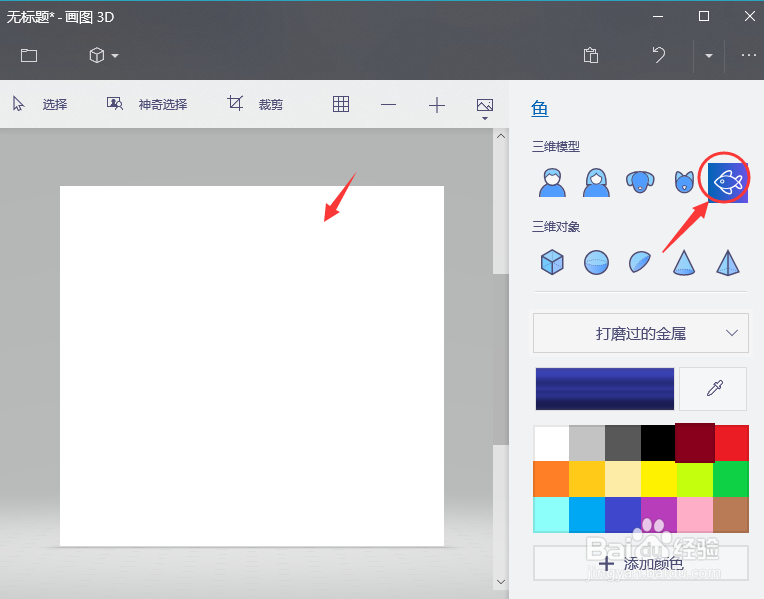Pick the hemisphere 3D object
The height and width of the screenshot is (599, 764).
pyautogui.click(x=640, y=262)
